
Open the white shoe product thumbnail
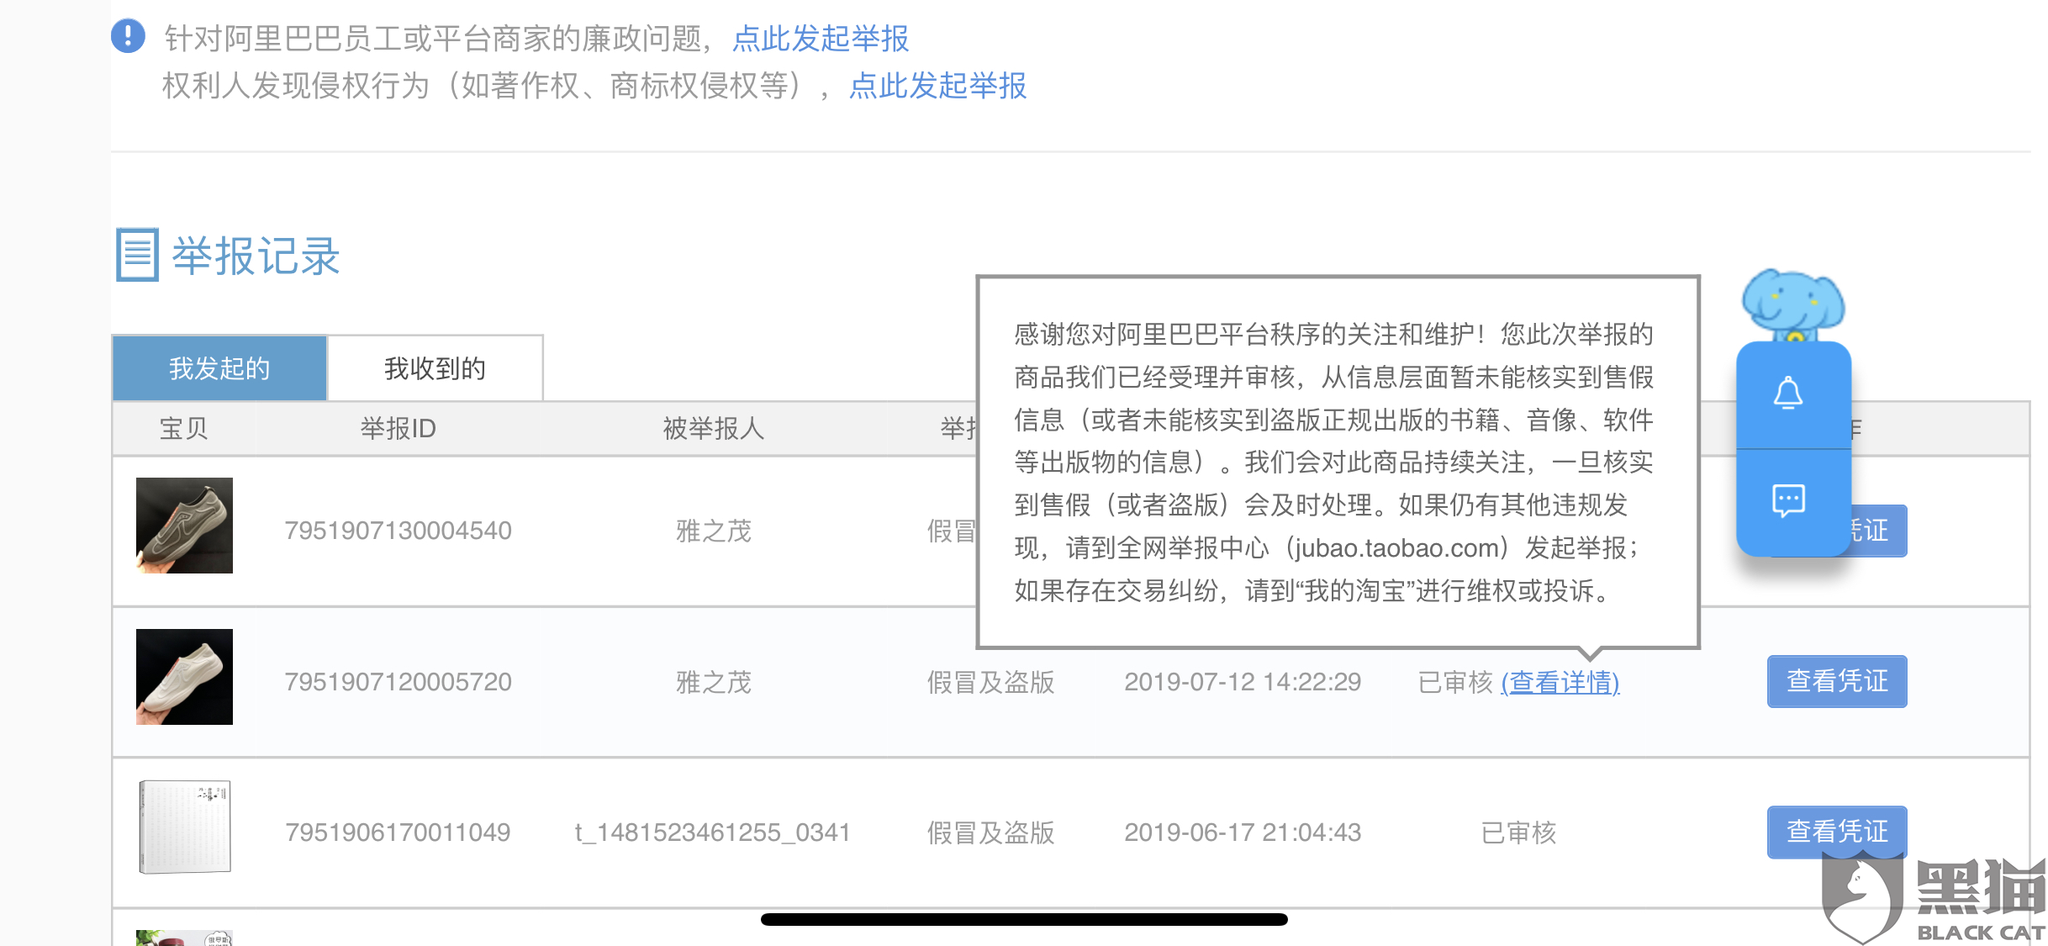tap(184, 677)
